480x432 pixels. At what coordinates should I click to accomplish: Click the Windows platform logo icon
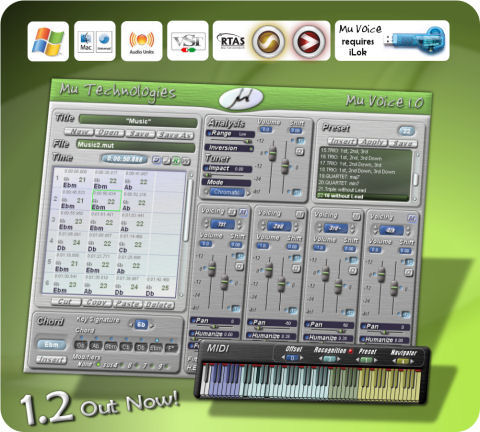(x=48, y=41)
